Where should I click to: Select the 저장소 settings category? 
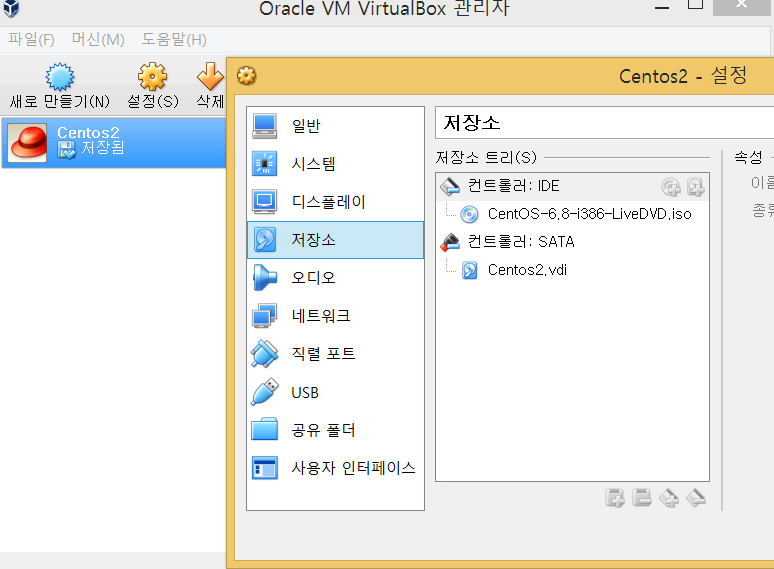tap(335, 240)
